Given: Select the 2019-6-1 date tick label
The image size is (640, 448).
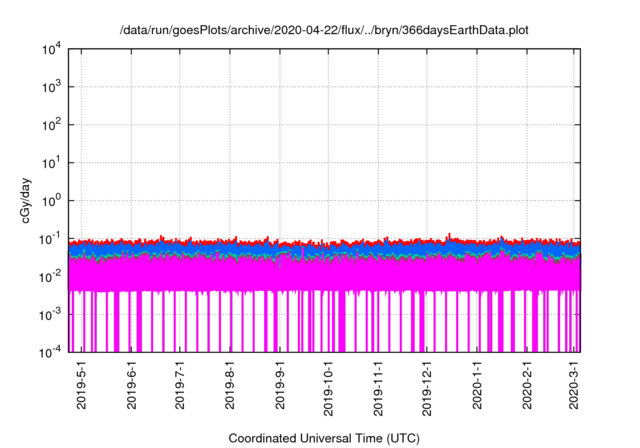Looking at the screenshot, I should 132,385.
